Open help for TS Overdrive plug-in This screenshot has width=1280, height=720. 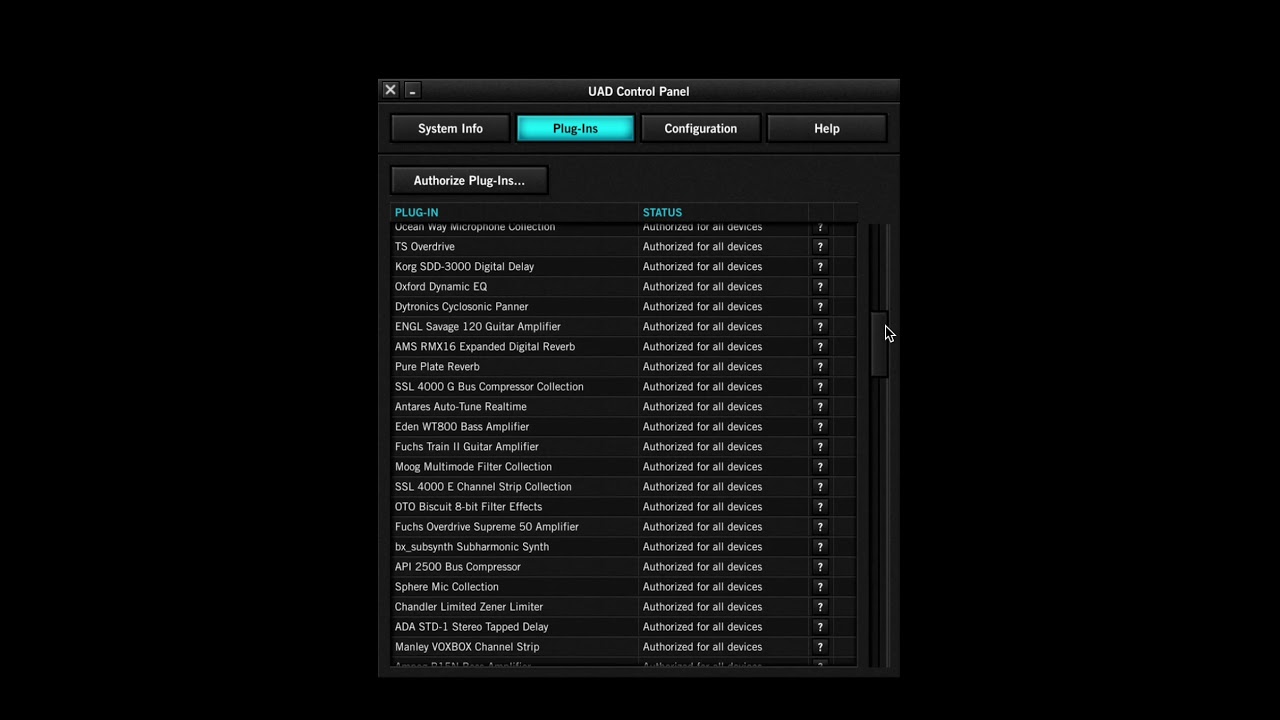[820, 247]
